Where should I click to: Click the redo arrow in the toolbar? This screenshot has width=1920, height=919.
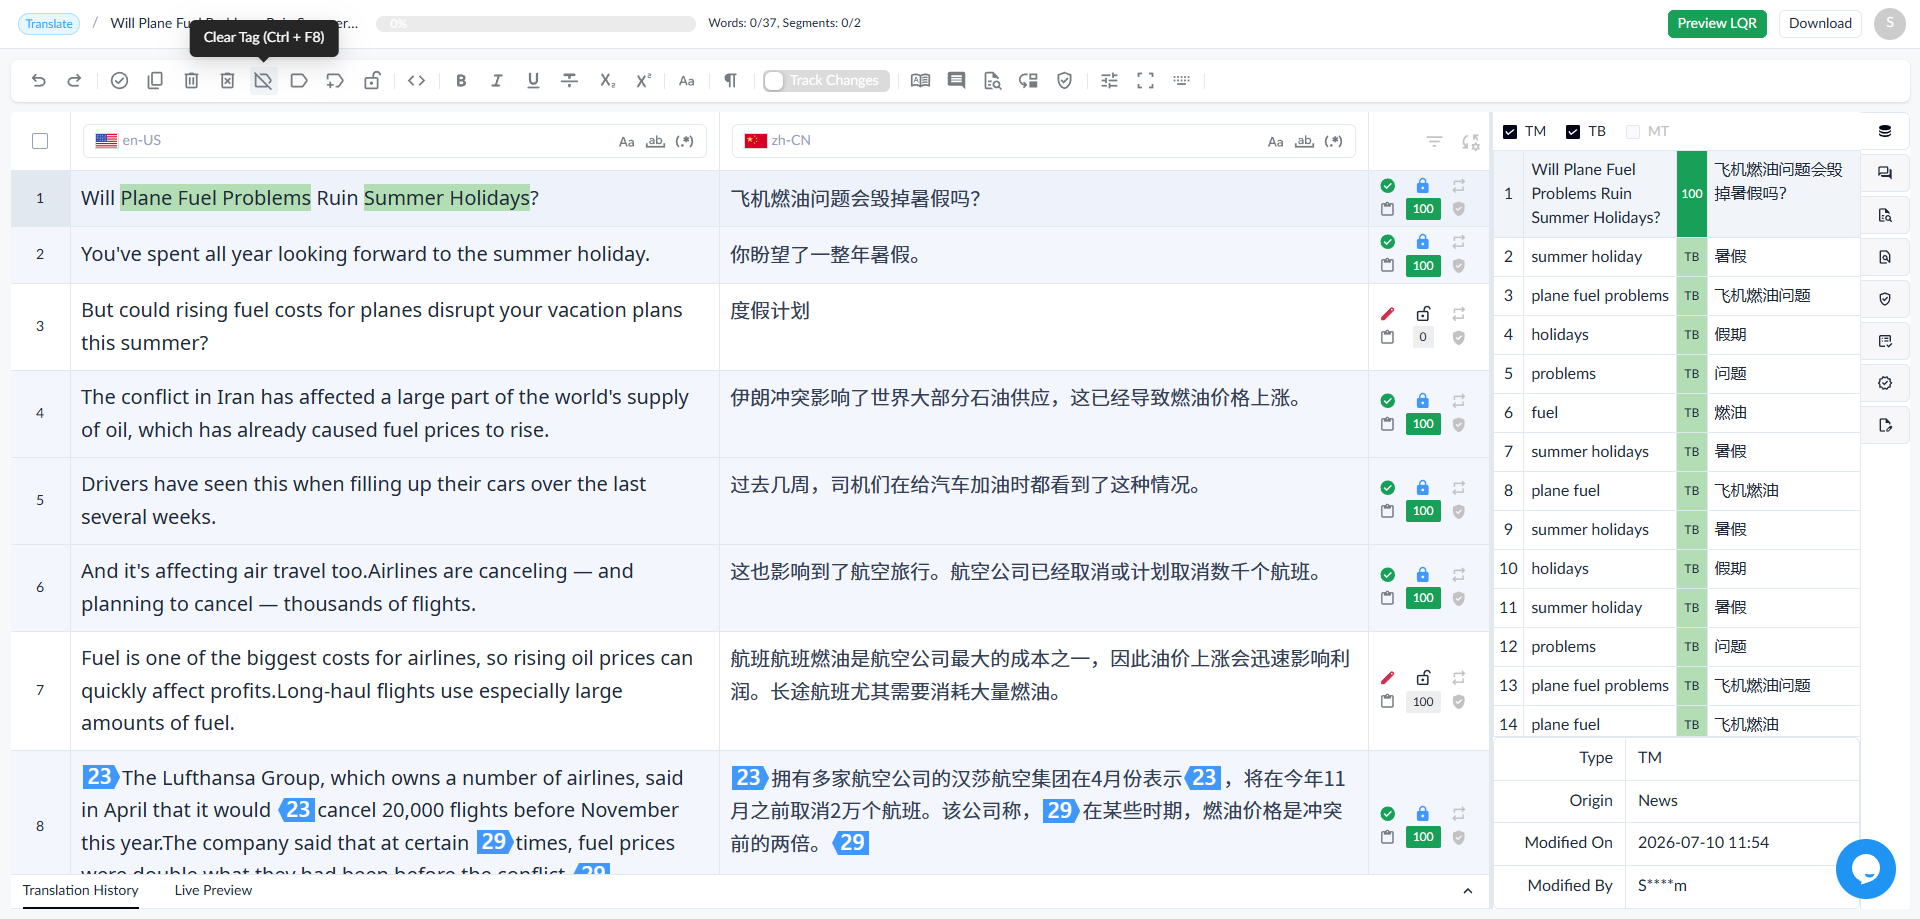click(74, 81)
